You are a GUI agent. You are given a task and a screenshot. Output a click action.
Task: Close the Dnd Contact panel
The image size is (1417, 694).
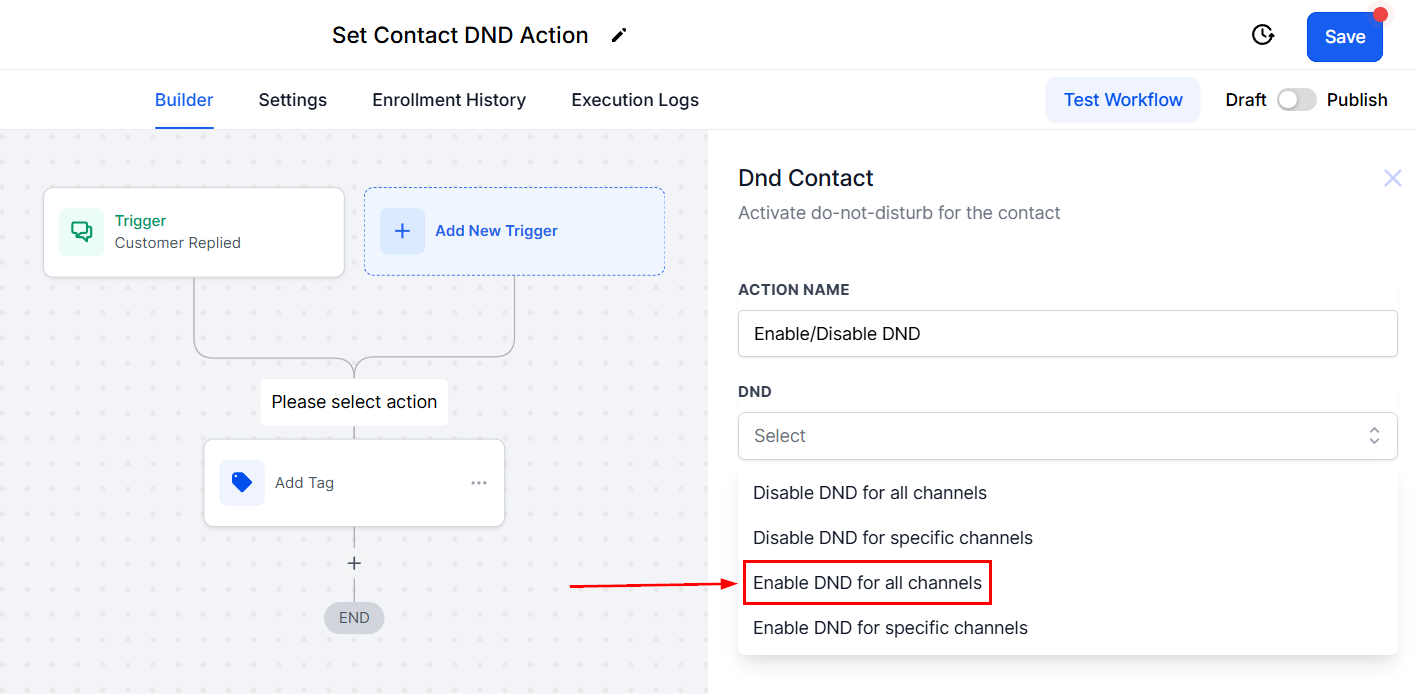(1392, 178)
